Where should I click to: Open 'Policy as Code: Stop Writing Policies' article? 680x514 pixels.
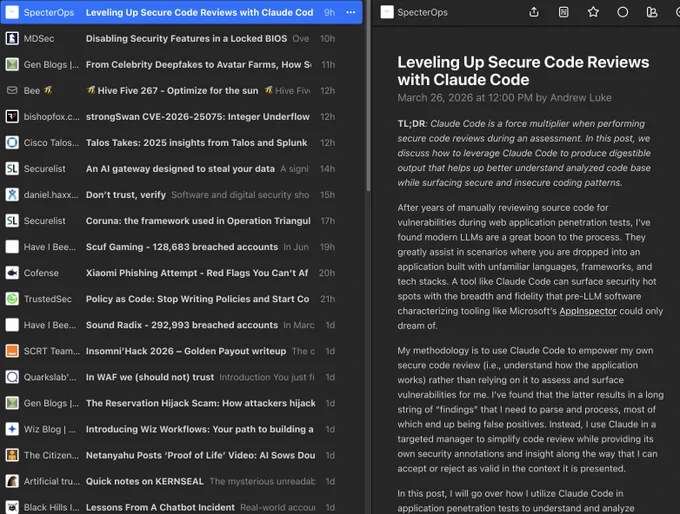pos(197,298)
